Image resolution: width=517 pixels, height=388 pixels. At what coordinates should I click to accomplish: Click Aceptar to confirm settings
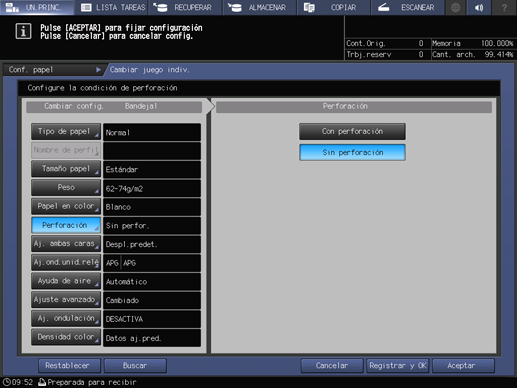[463, 366]
